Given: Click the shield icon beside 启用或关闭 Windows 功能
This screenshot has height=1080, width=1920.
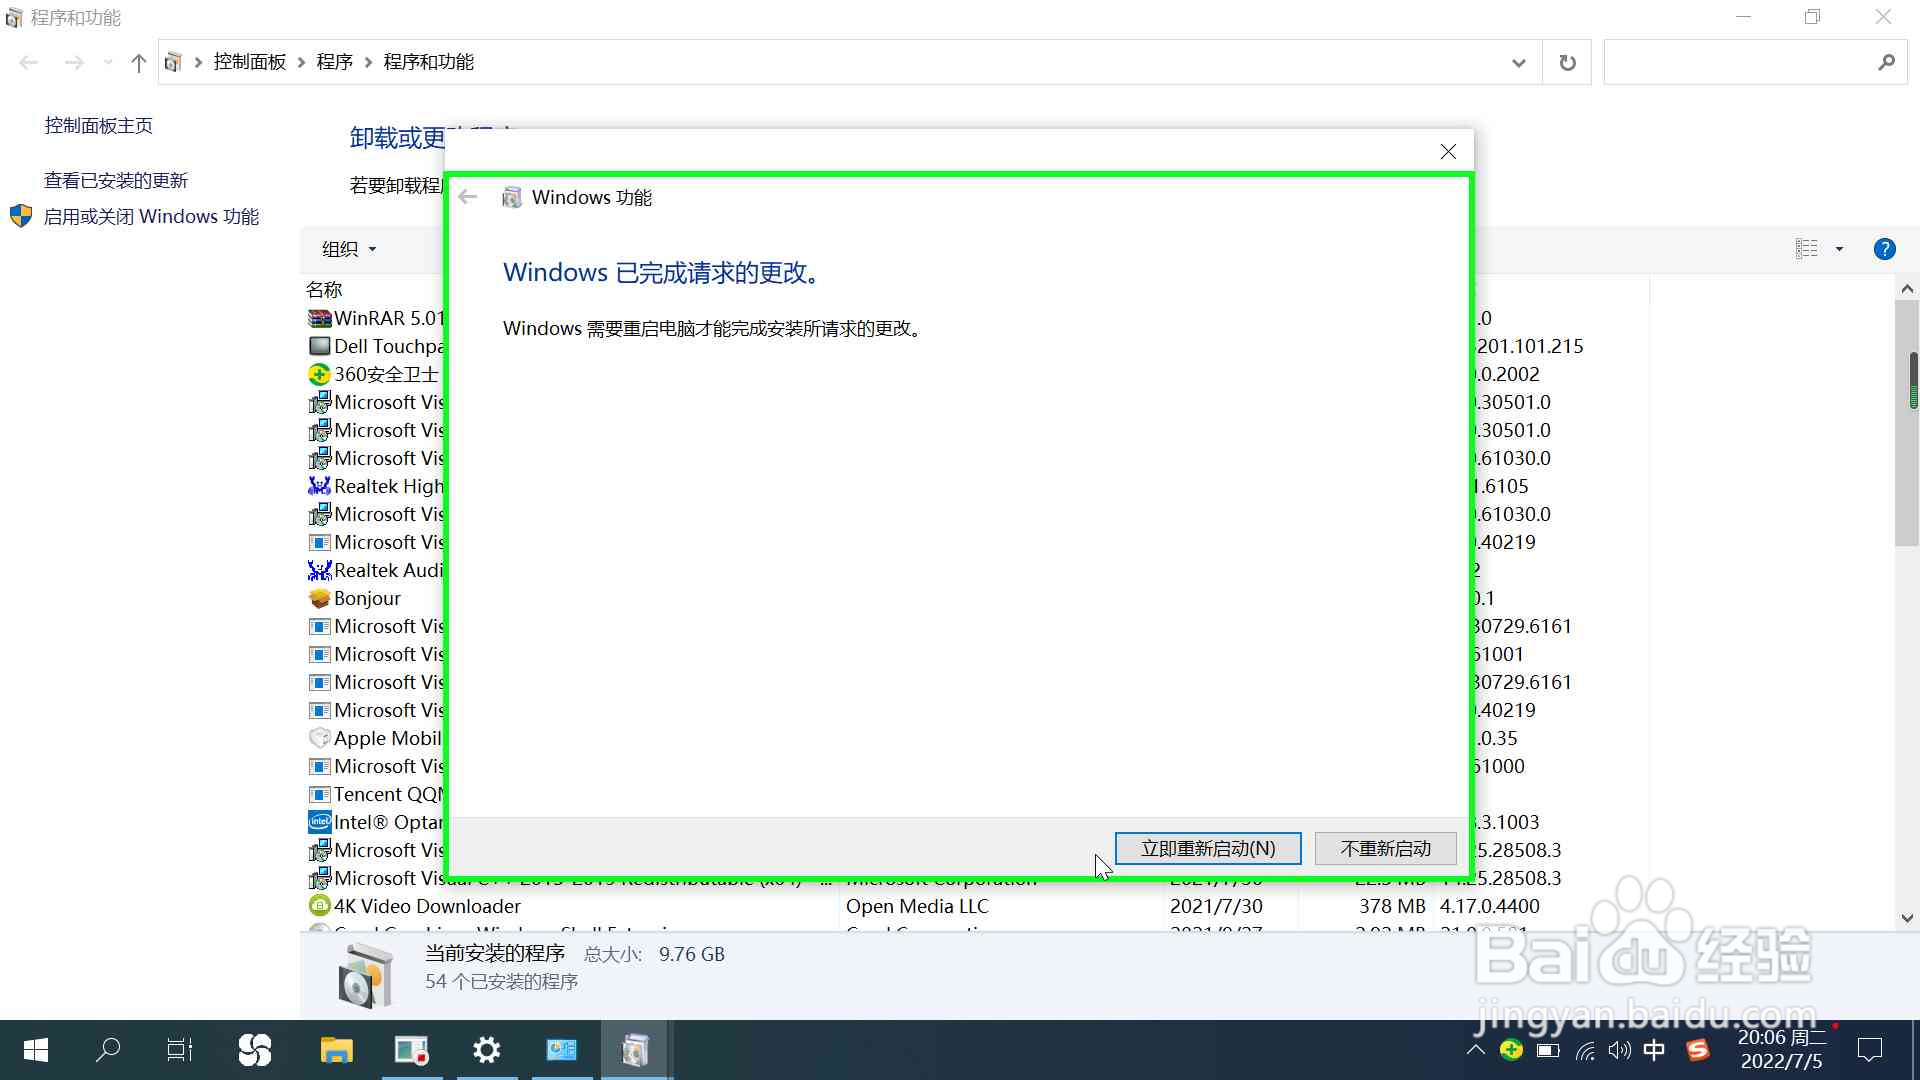Looking at the screenshot, I should point(21,216).
